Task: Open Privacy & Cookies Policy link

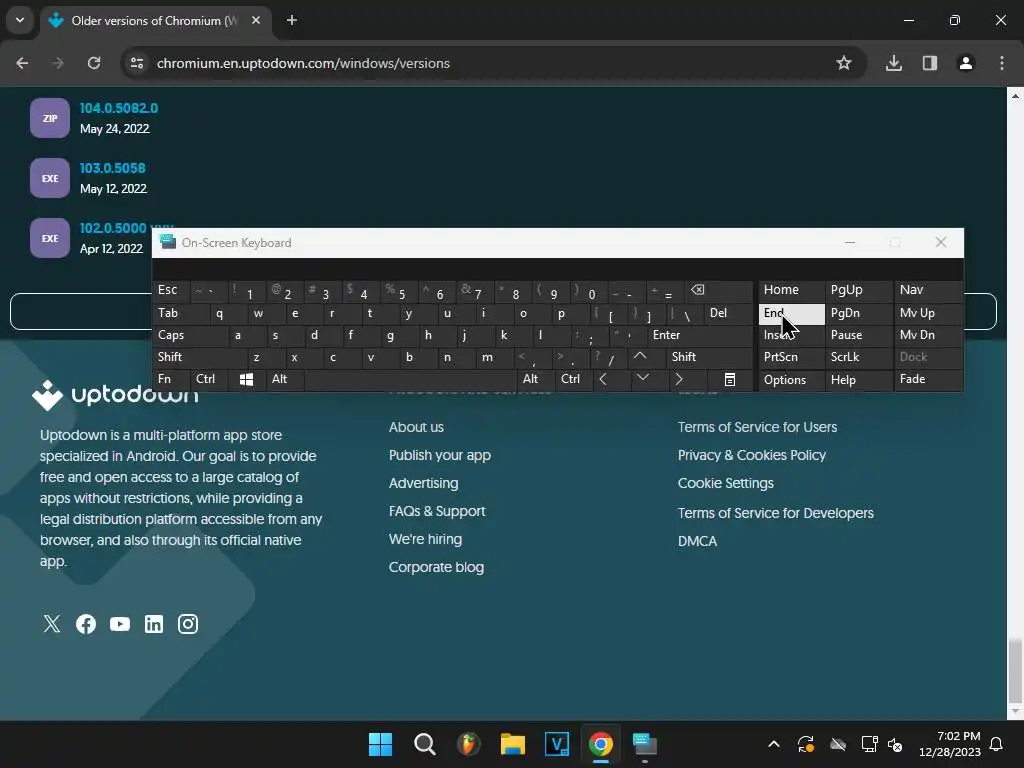Action: coord(752,455)
